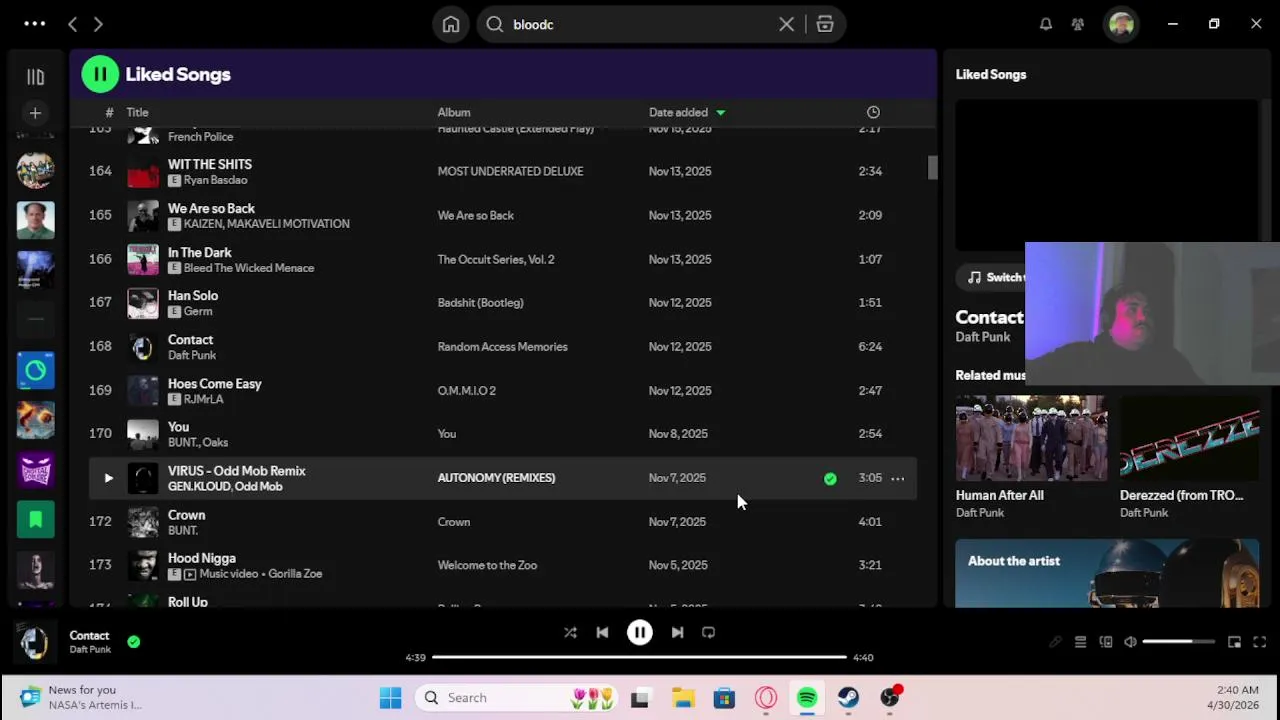Image resolution: width=1280 pixels, height=720 pixels.
Task: Open the green bookmark Your Episodes item
Action: [x=35, y=519]
